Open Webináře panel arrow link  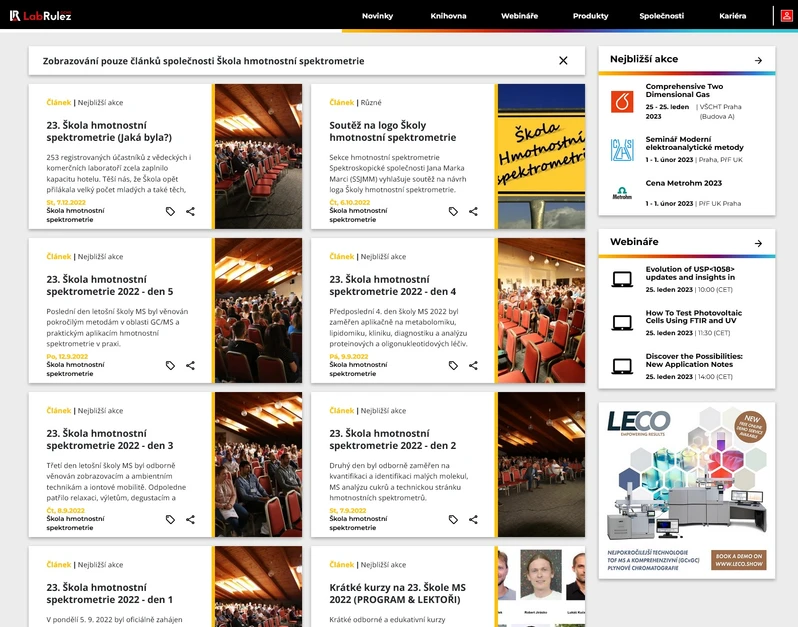[758, 242]
